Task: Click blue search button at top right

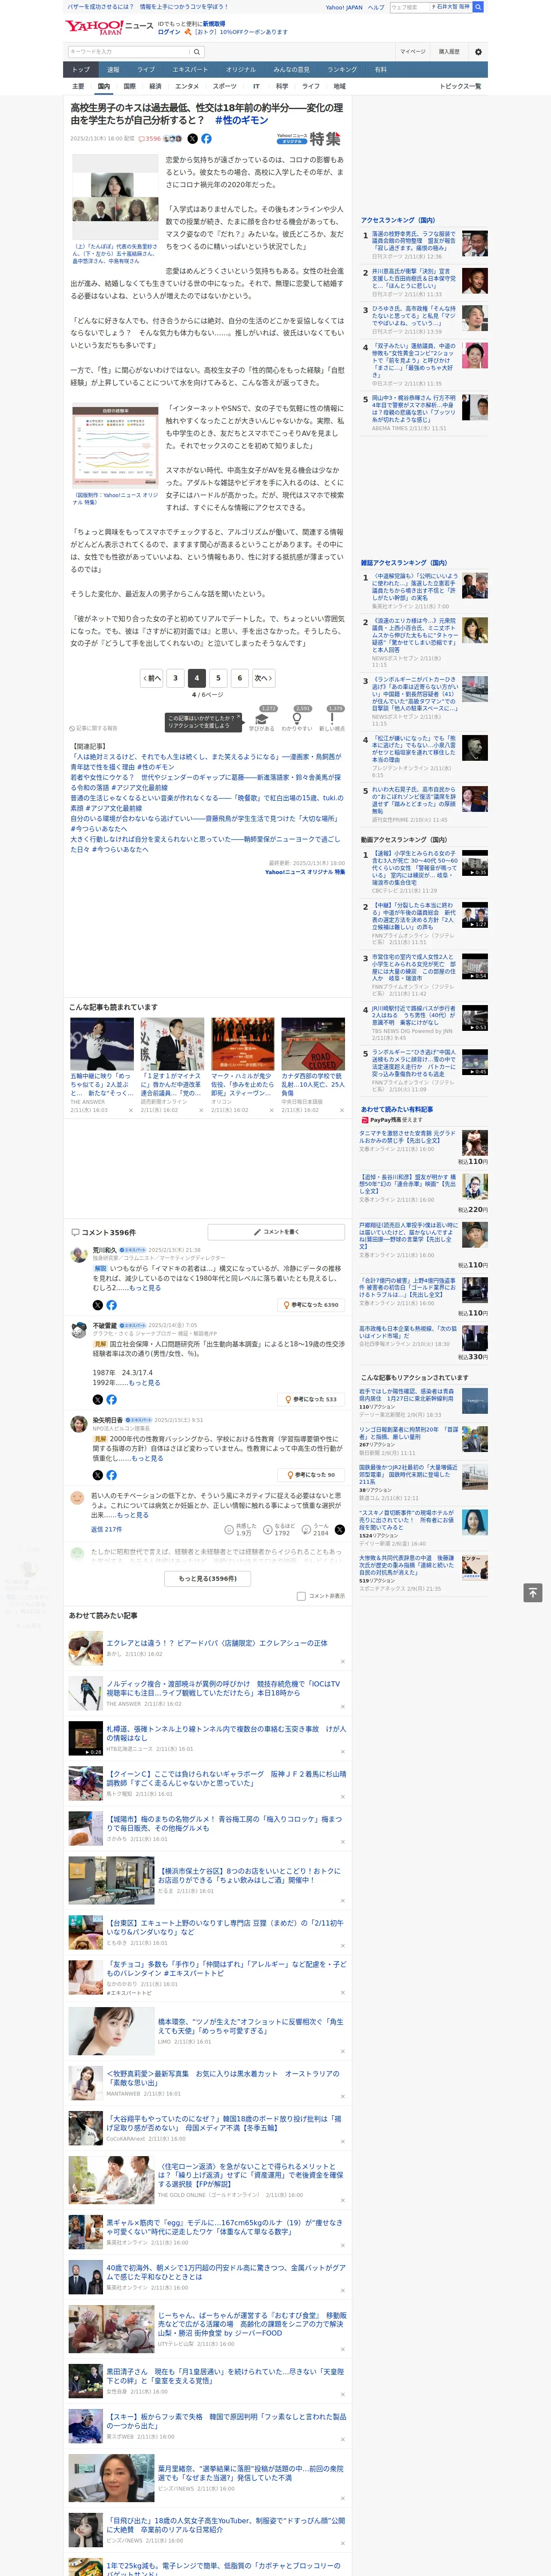Action: (x=478, y=7)
